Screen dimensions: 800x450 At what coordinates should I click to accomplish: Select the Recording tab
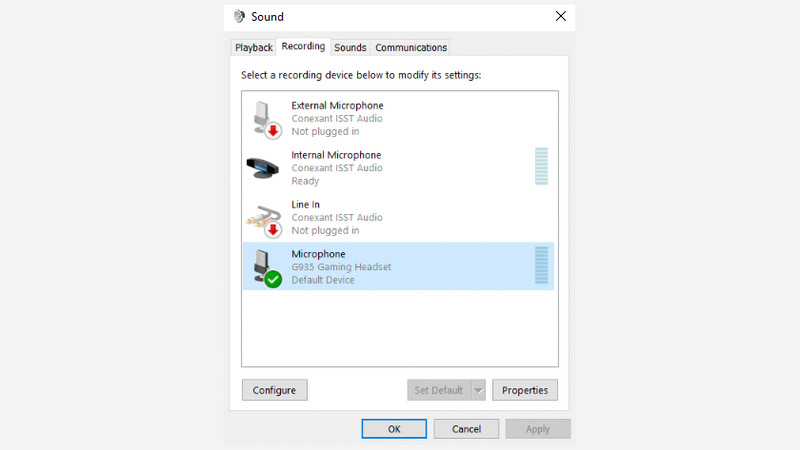pyautogui.click(x=303, y=47)
